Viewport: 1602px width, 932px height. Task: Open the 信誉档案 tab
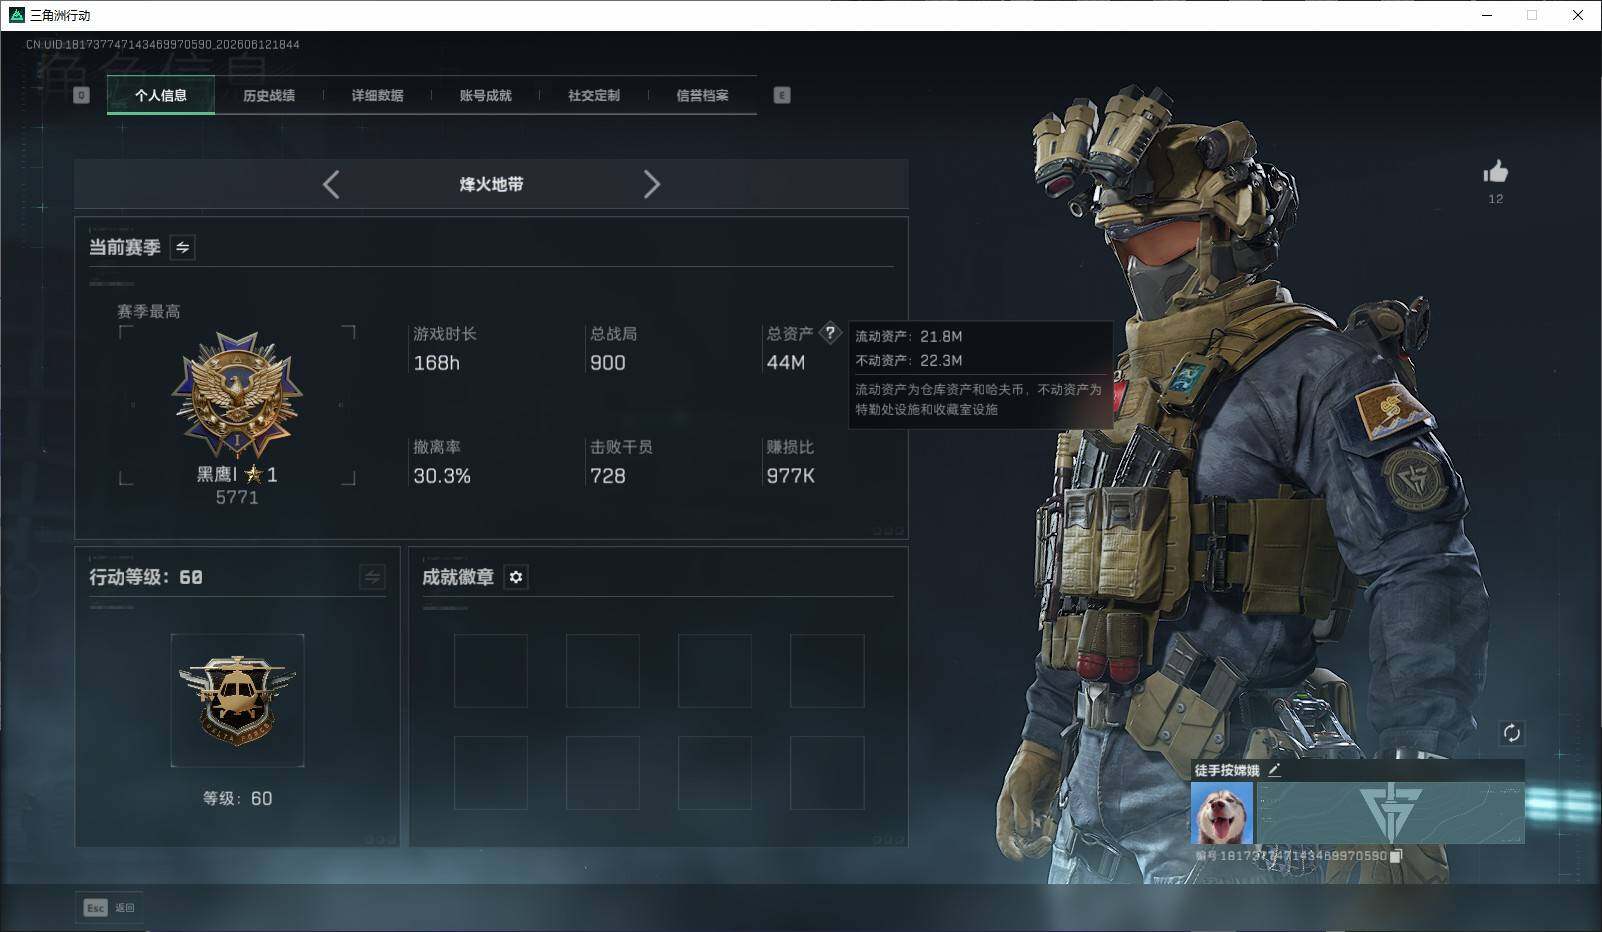[x=702, y=95]
